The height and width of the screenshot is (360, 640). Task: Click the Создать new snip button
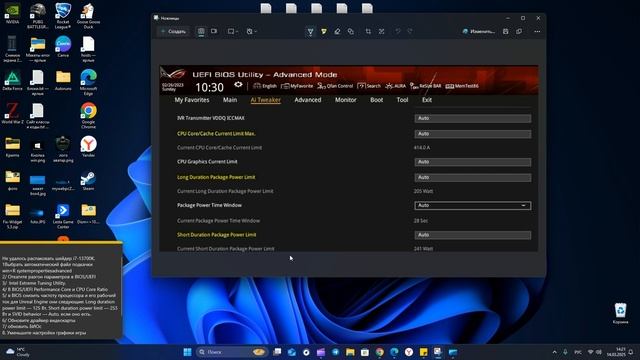[174, 31]
